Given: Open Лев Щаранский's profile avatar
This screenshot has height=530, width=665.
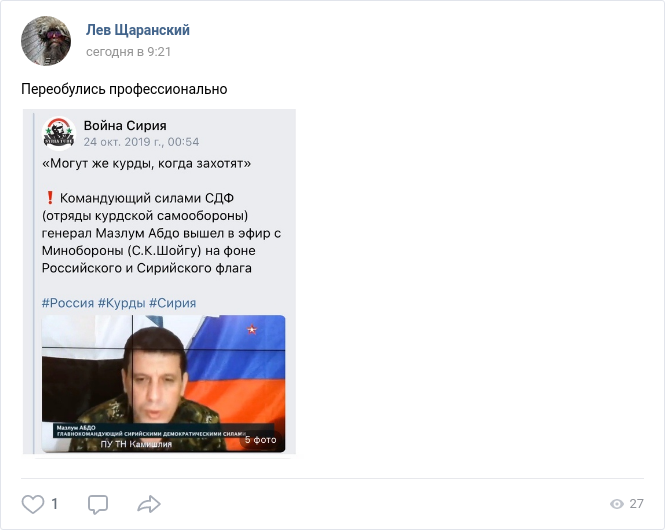Looking at the screenshot, I should click(x=46, y=41).
